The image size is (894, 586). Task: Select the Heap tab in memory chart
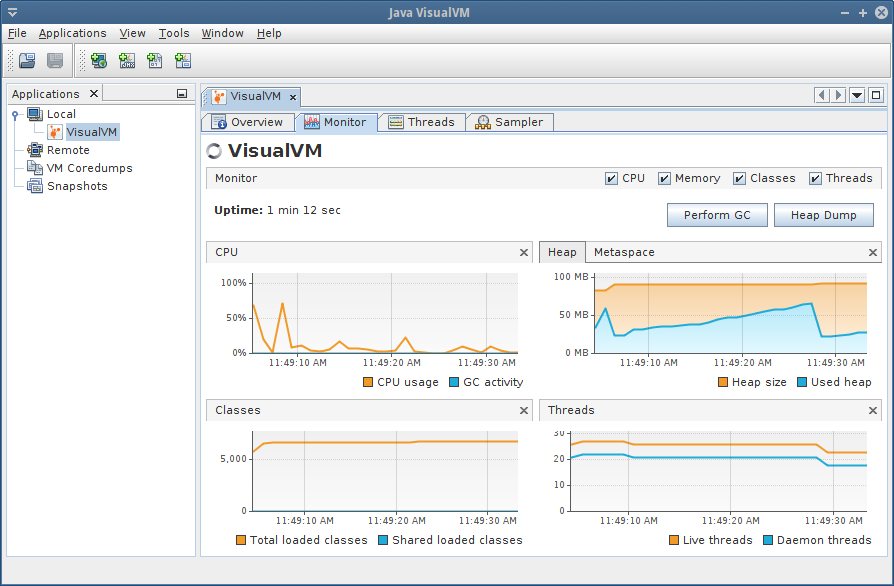[562, 252]
